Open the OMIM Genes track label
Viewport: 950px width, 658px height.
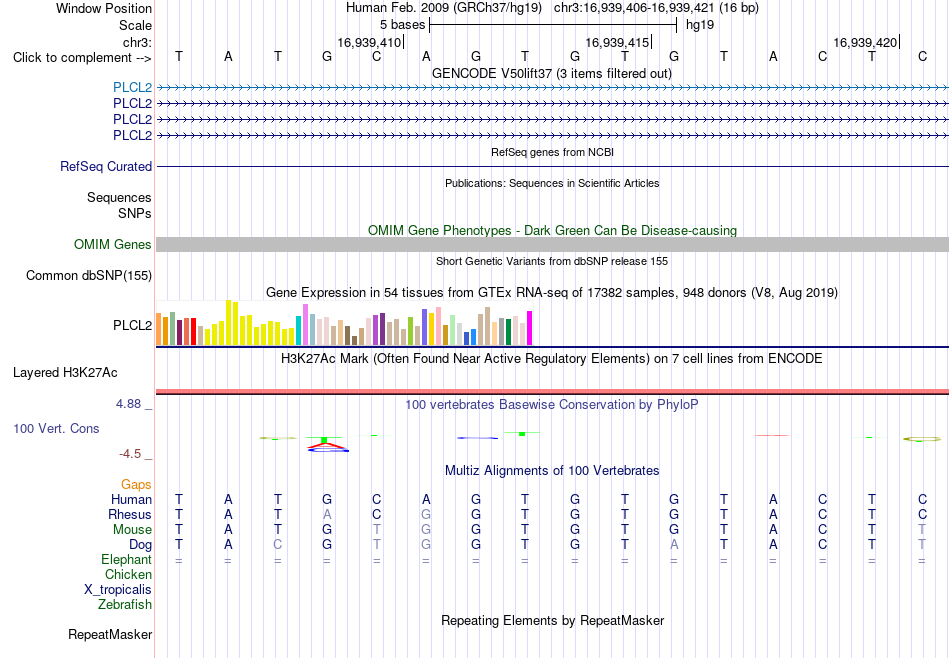coord(112,244)
